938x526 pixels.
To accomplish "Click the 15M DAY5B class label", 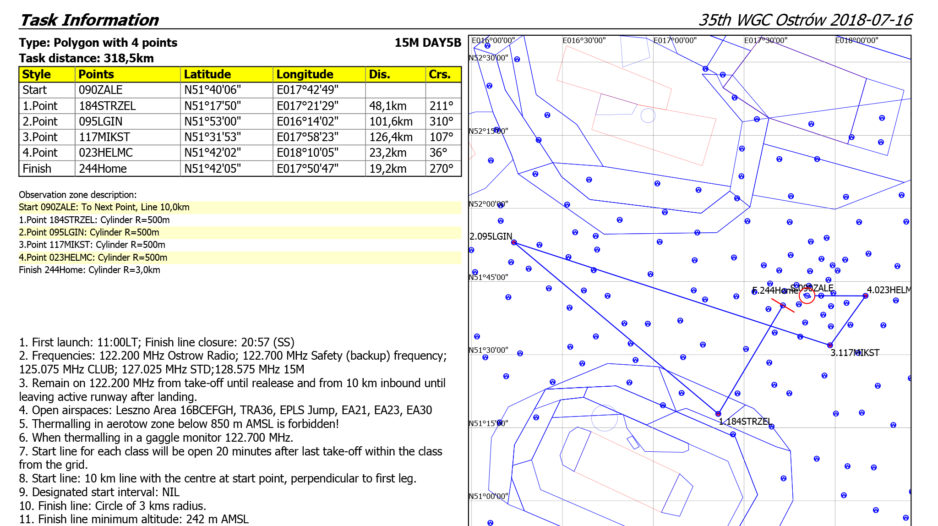I will (x=428, y=44).
